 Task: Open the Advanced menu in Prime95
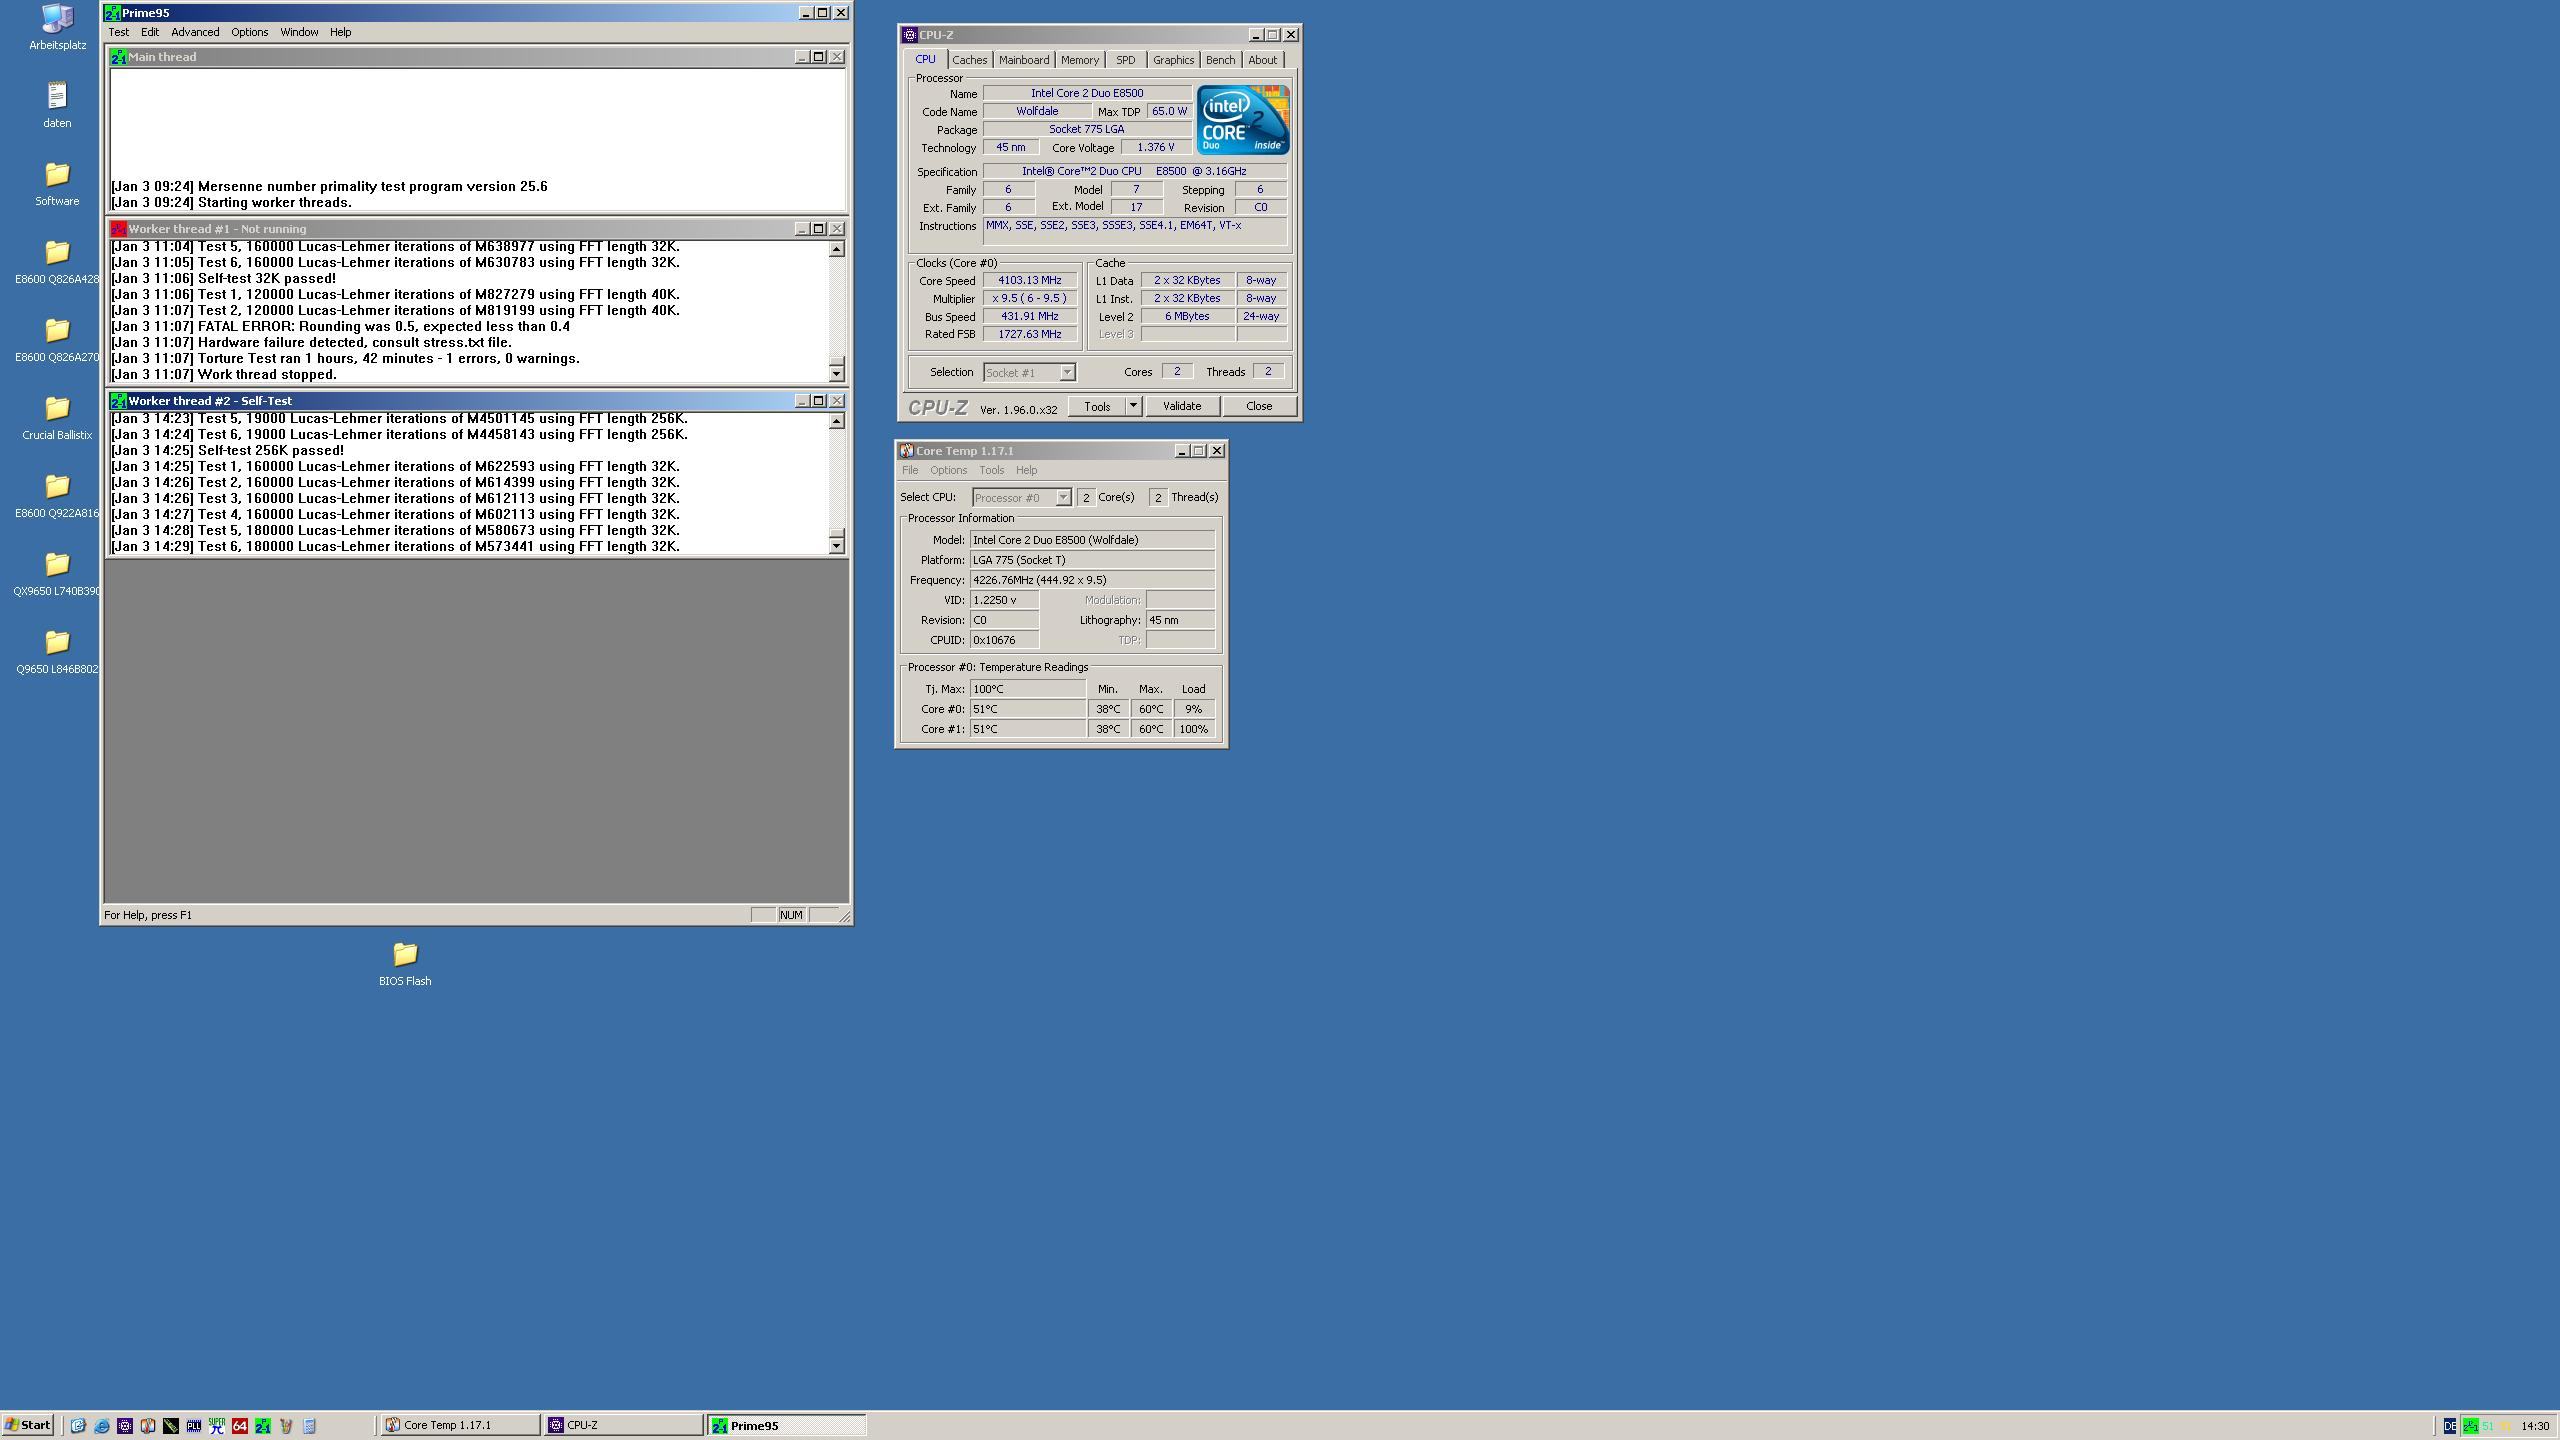point(195,32)
